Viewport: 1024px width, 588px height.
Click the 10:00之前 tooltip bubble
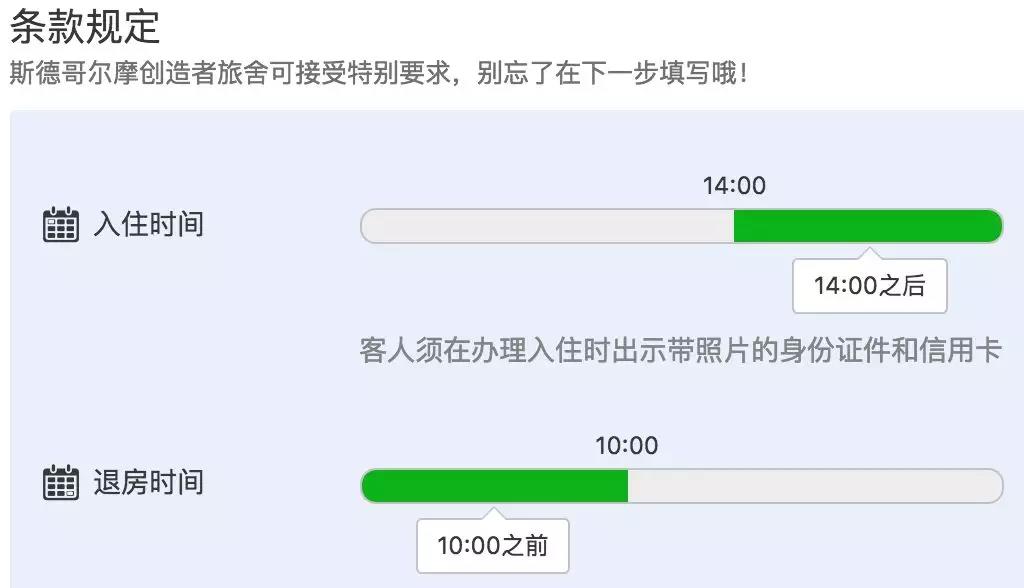492,545
